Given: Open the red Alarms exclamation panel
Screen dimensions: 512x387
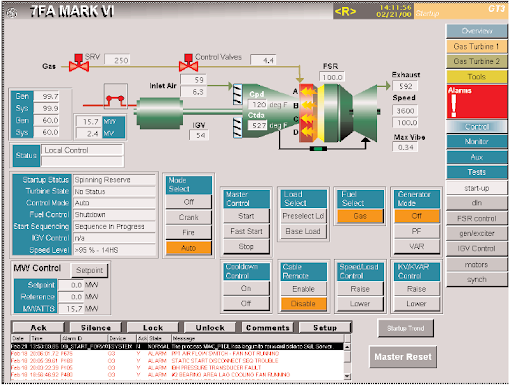Looking at the screenshot, I should (477, 102).
